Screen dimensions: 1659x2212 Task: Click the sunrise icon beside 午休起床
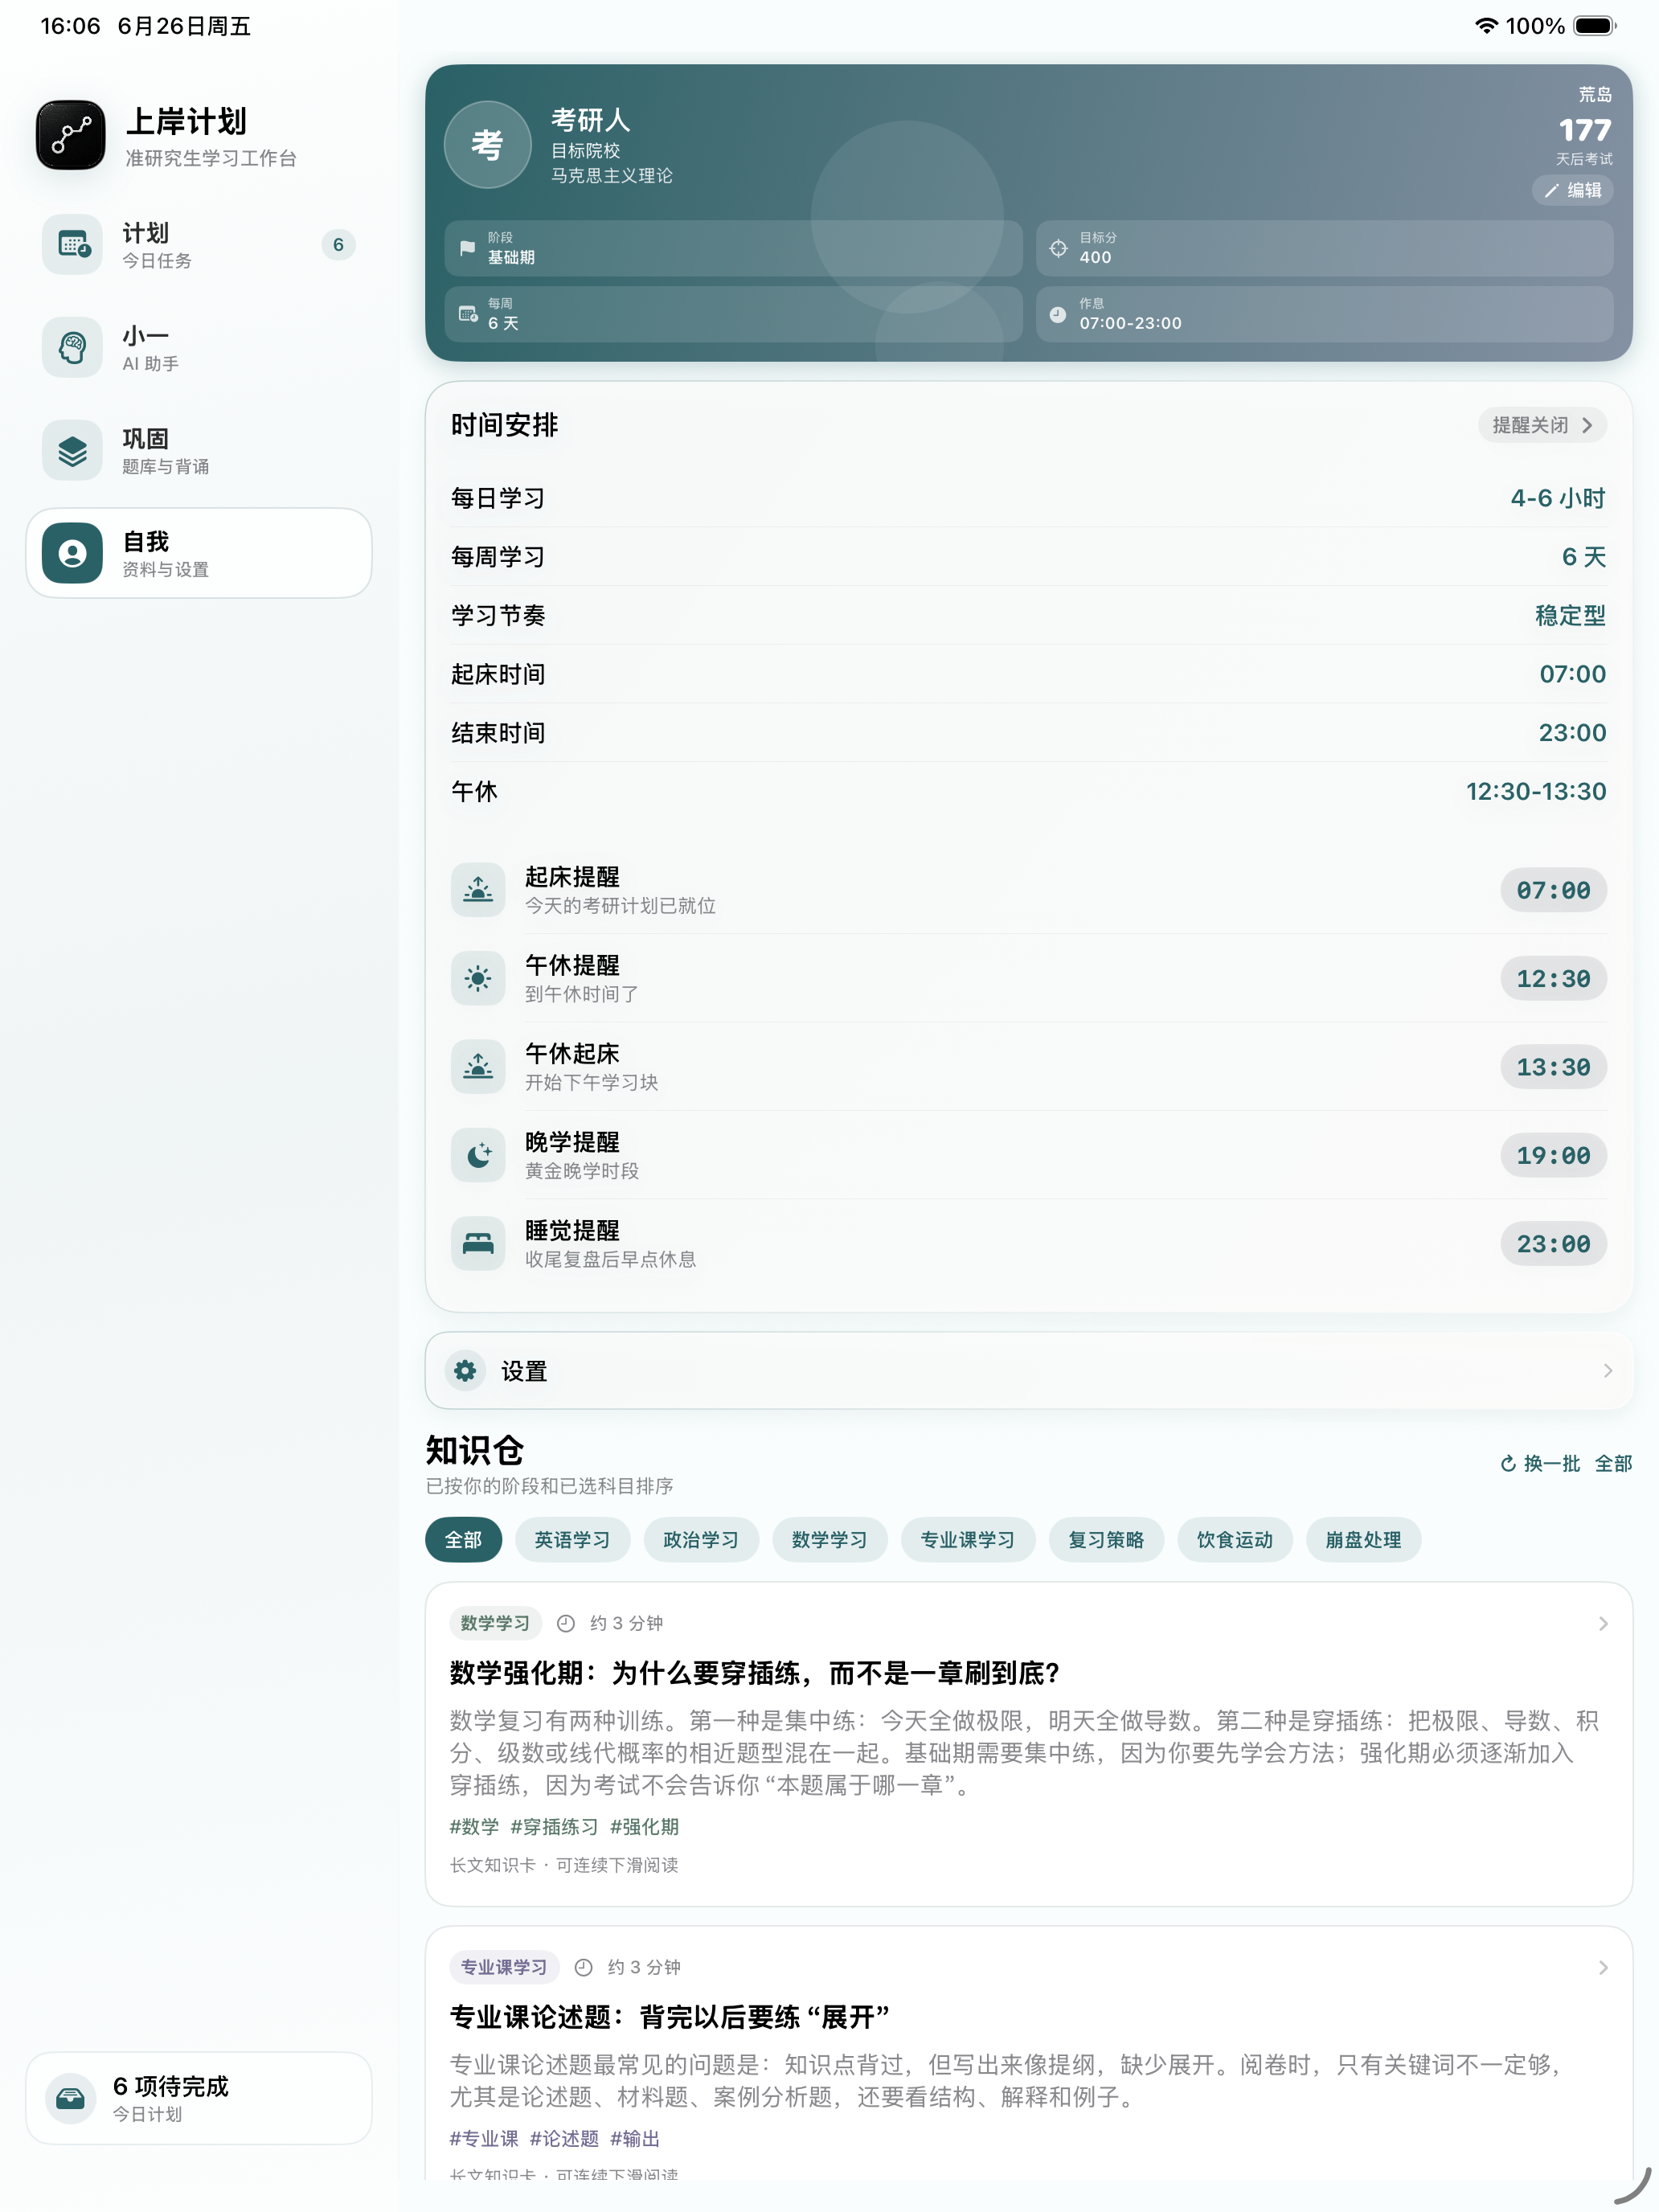[x=478, y=1067]
